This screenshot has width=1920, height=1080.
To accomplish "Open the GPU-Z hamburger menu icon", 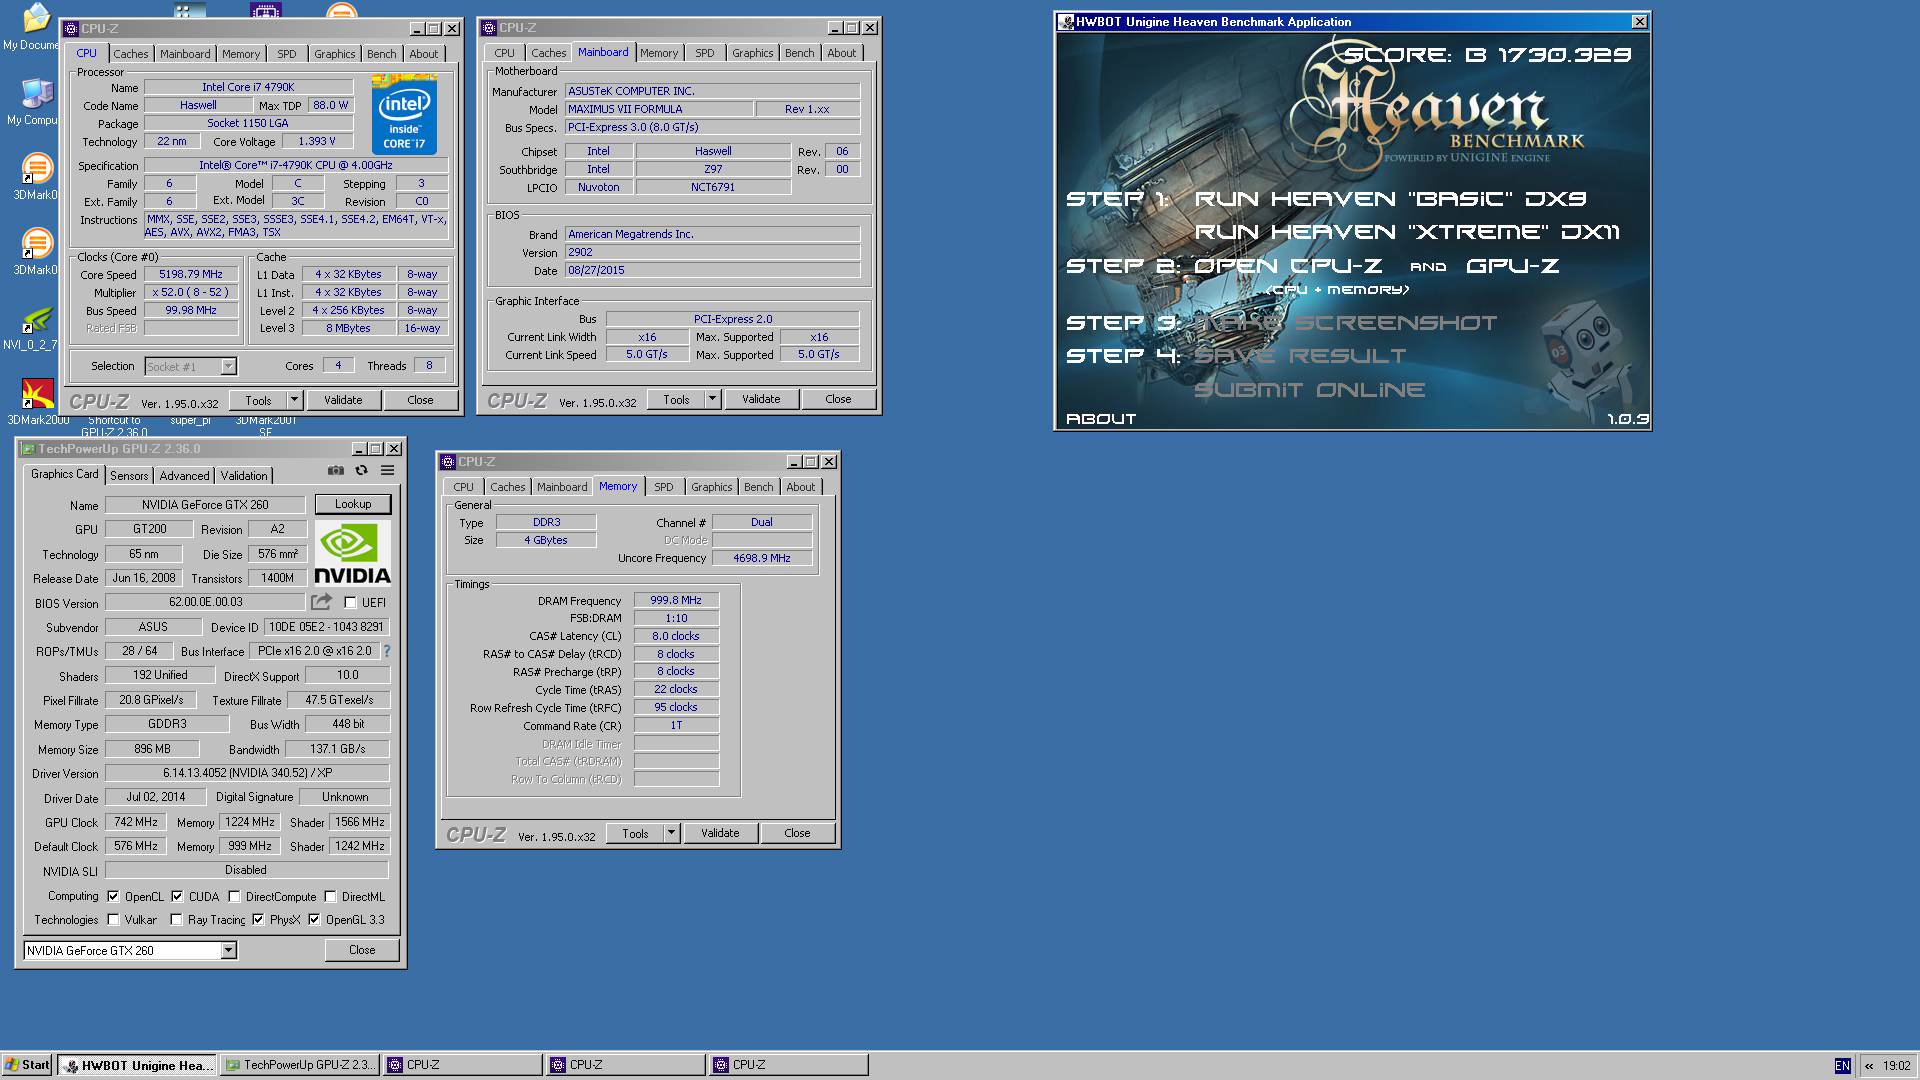I will (387, 471).
